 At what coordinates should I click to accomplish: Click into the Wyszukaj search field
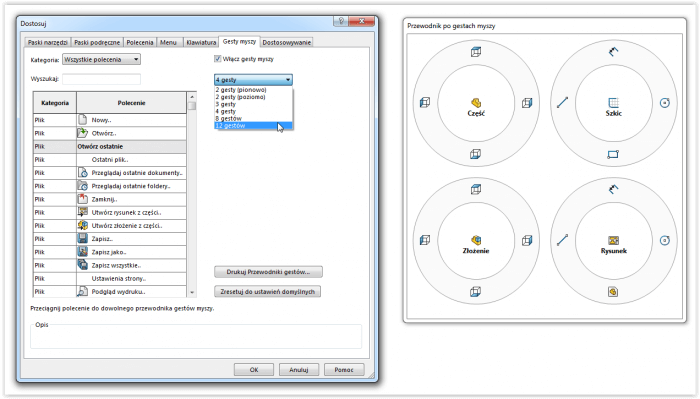coord(101,79)
